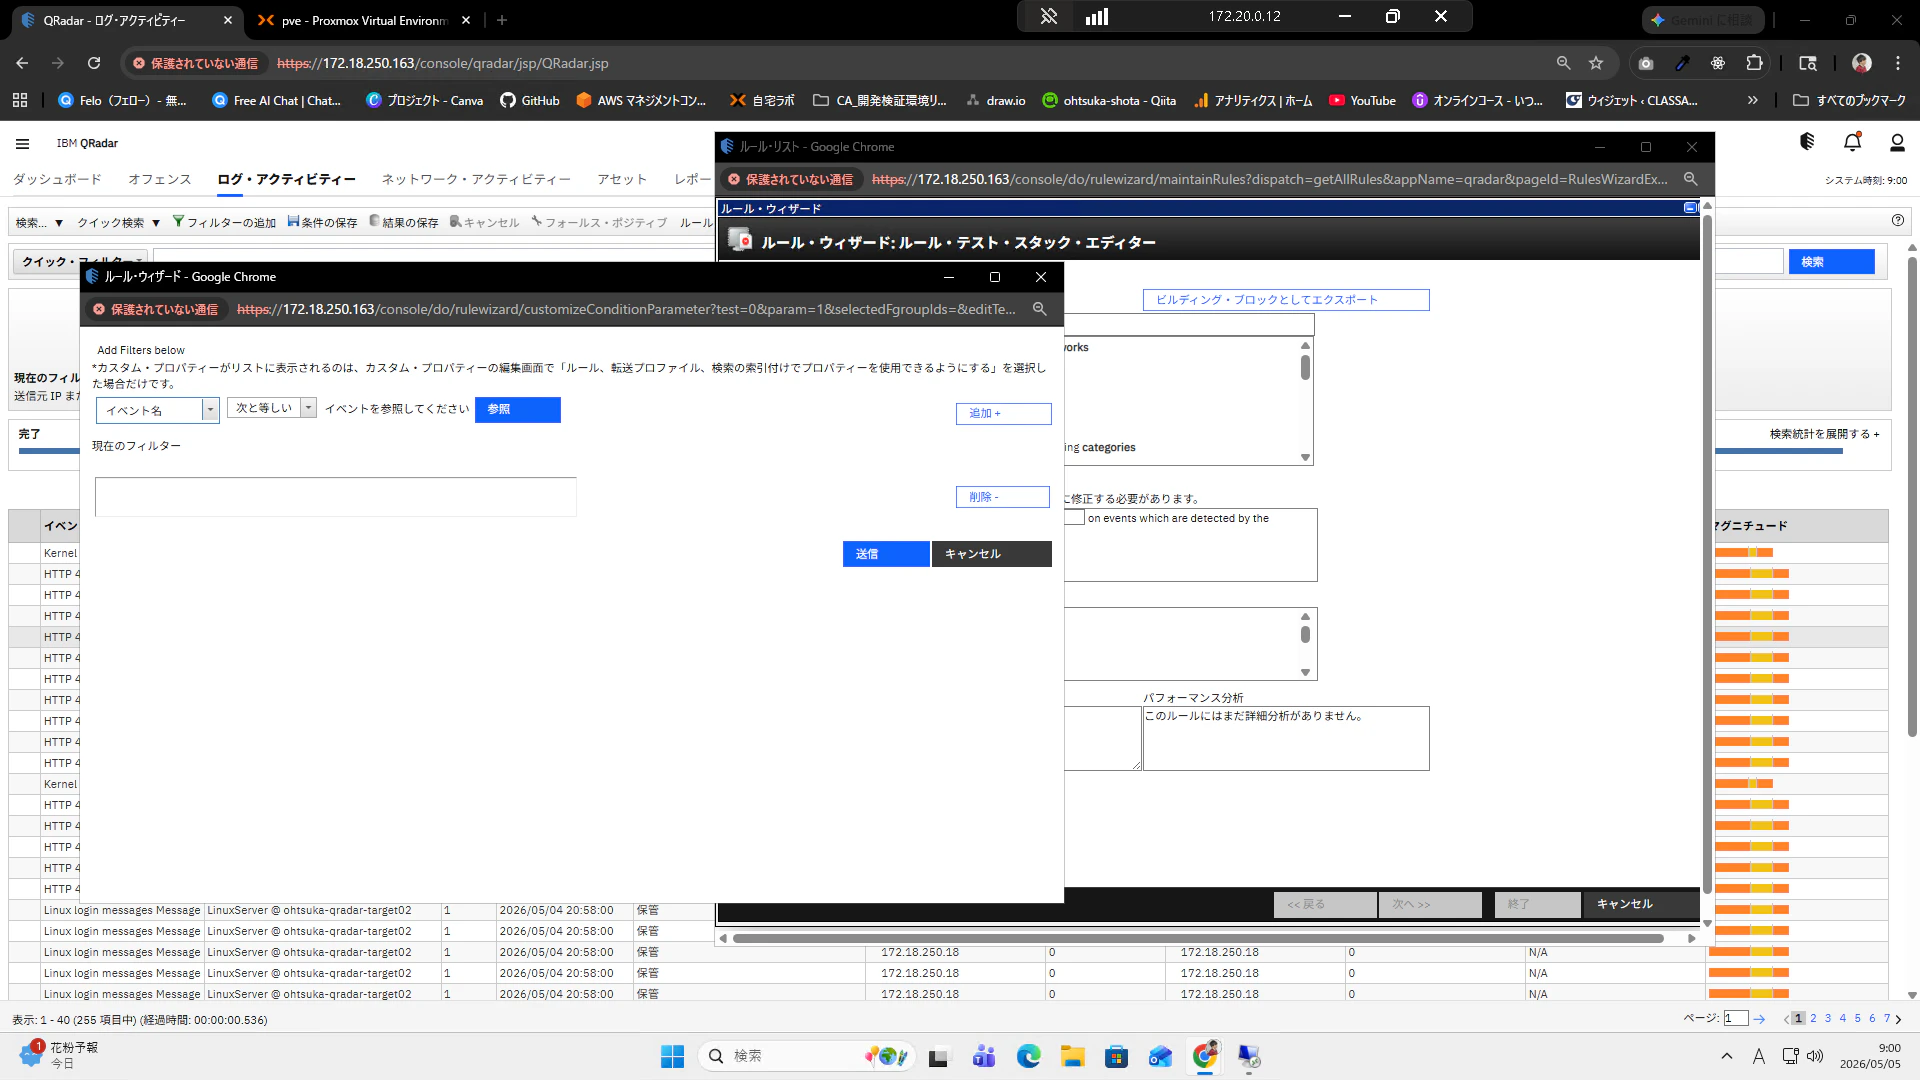This screenshot has height=1080, width=1920.
Task: Click the Windows taskbar search box
Action: (x=807, y=1056)
